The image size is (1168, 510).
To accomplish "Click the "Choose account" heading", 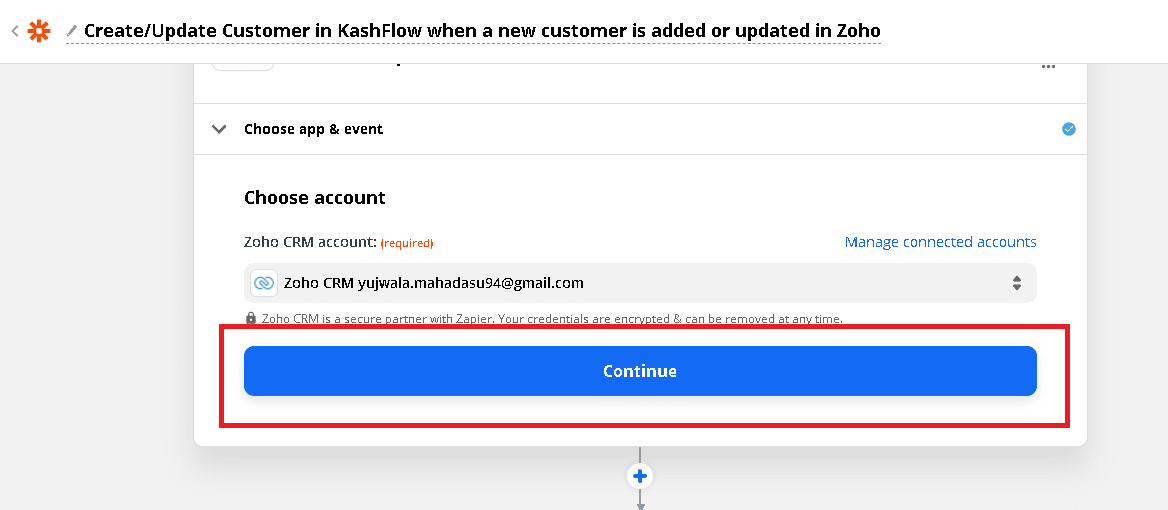I will [315, 198].
